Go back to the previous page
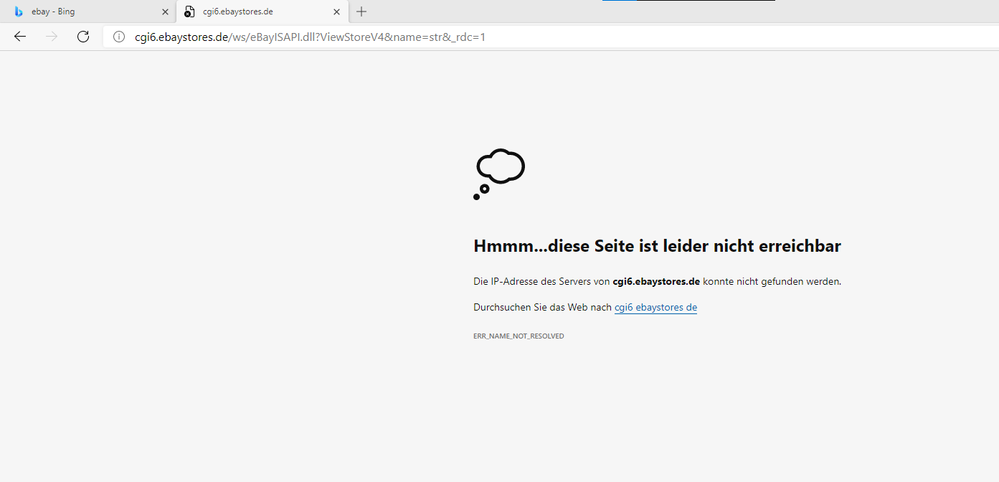This screenshot has width=999, height=482. click(x=20, y=37)
